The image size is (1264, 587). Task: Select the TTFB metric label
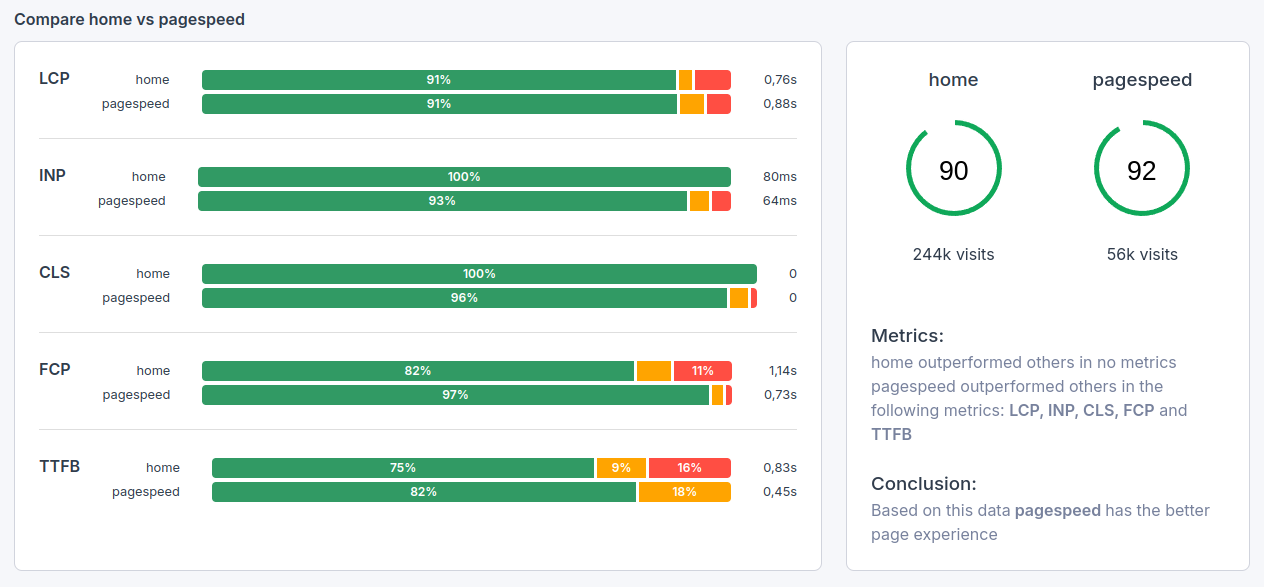[x=60, y=466]
